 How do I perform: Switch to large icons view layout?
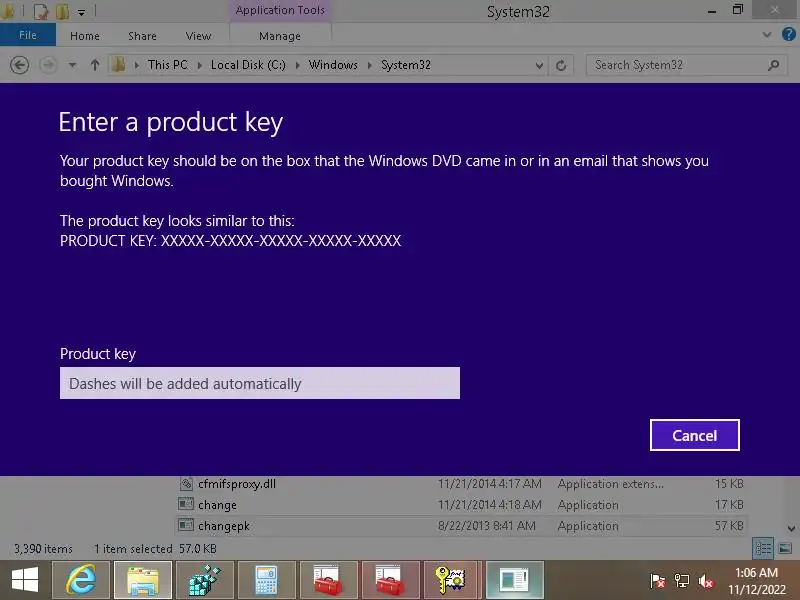click(785, 549)
